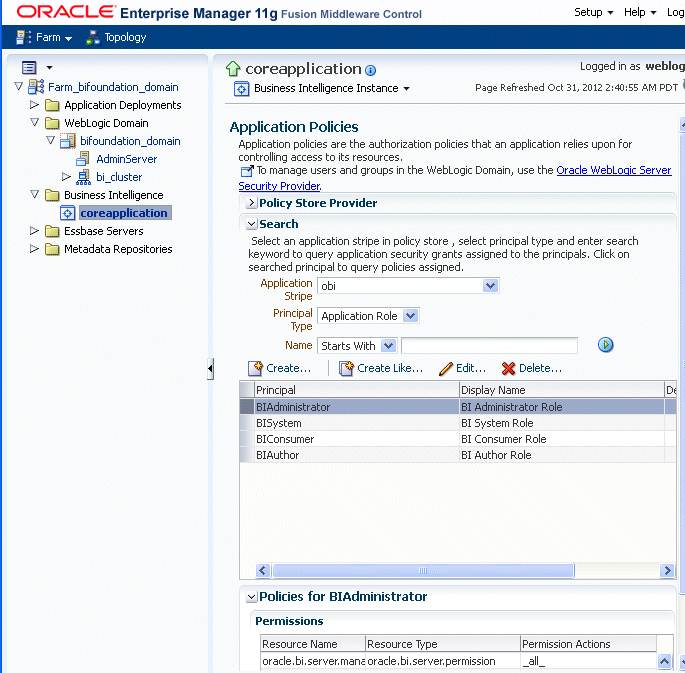Click the Application Deployments folder icon

tap(52, 105)
